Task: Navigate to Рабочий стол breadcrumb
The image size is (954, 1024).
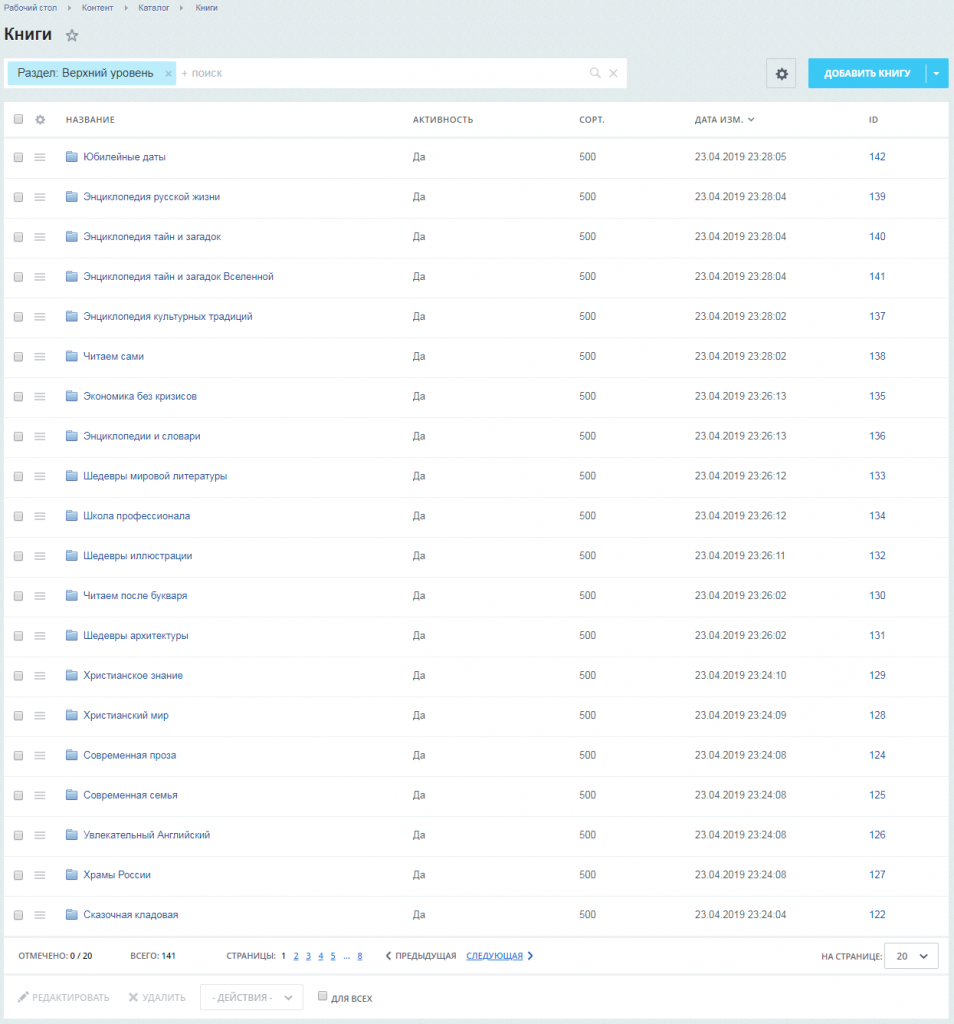Action: point(31,8)
